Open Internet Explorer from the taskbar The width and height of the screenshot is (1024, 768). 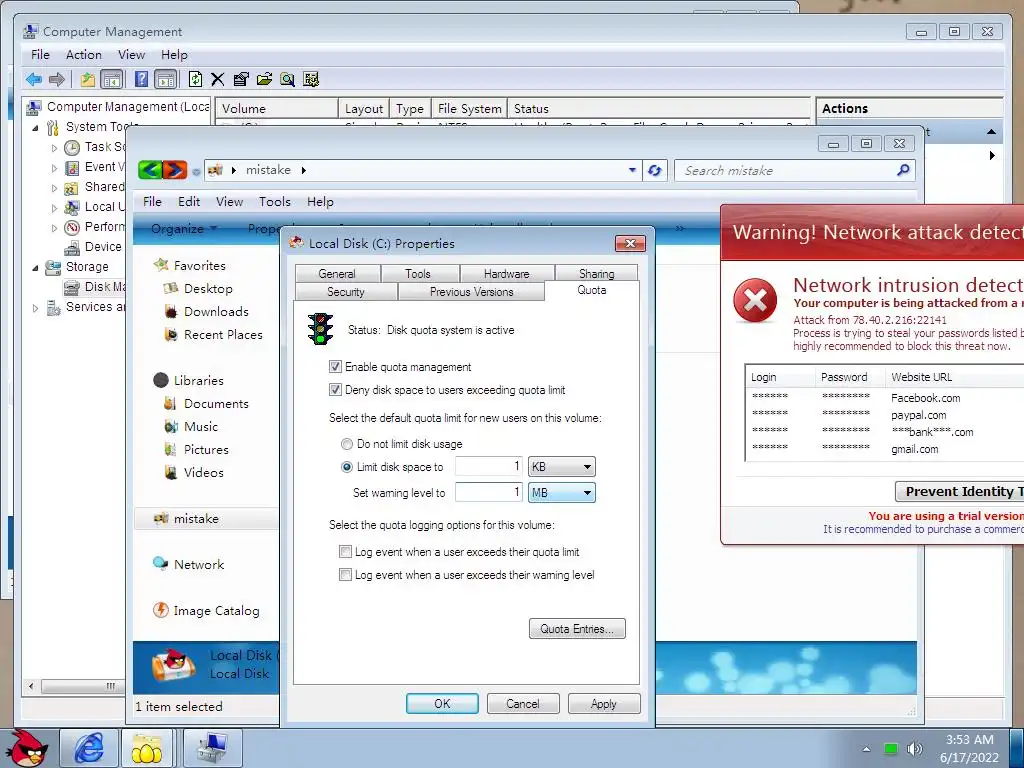point(89,748)
